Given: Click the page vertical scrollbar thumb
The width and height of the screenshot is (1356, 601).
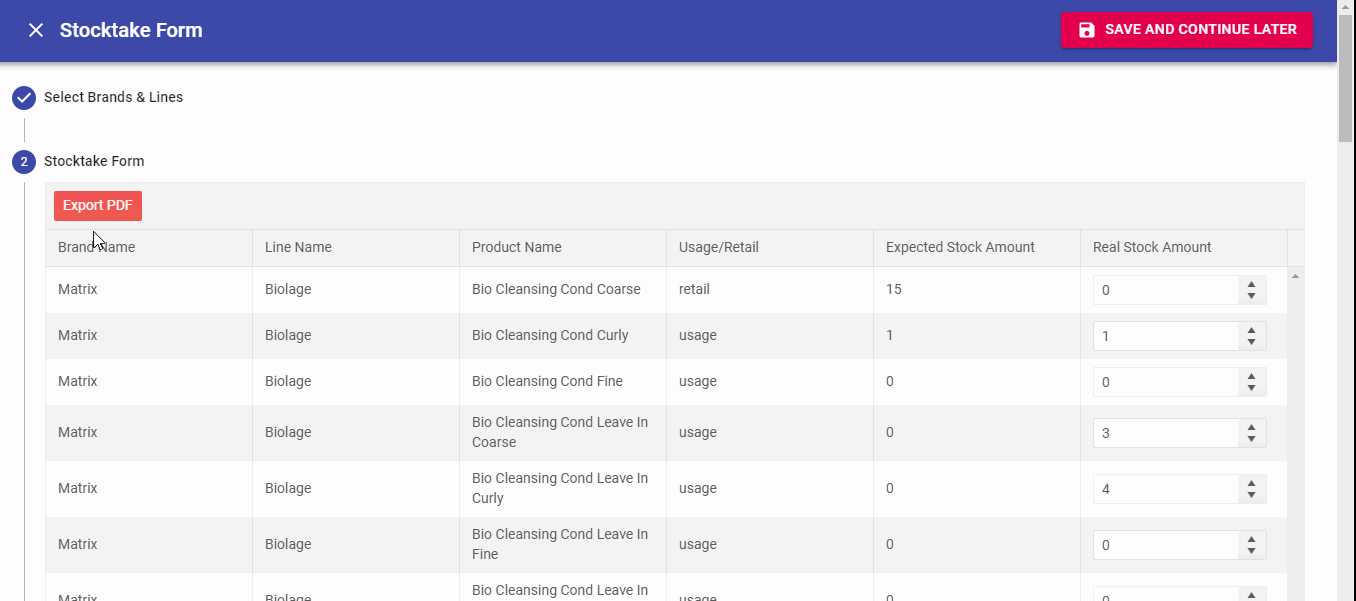Looking at the screenshot, I should point(1347,79).
